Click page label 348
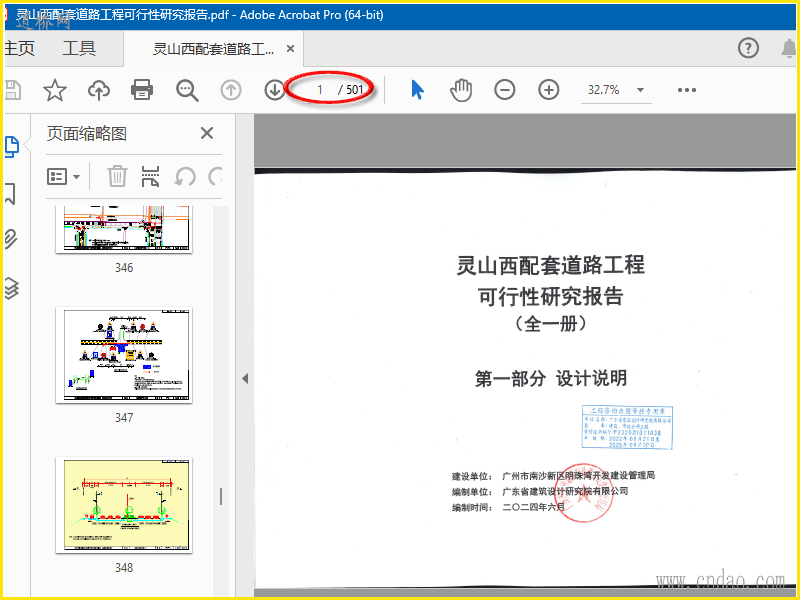Screen dimensions: 800x600 point(124,568)
